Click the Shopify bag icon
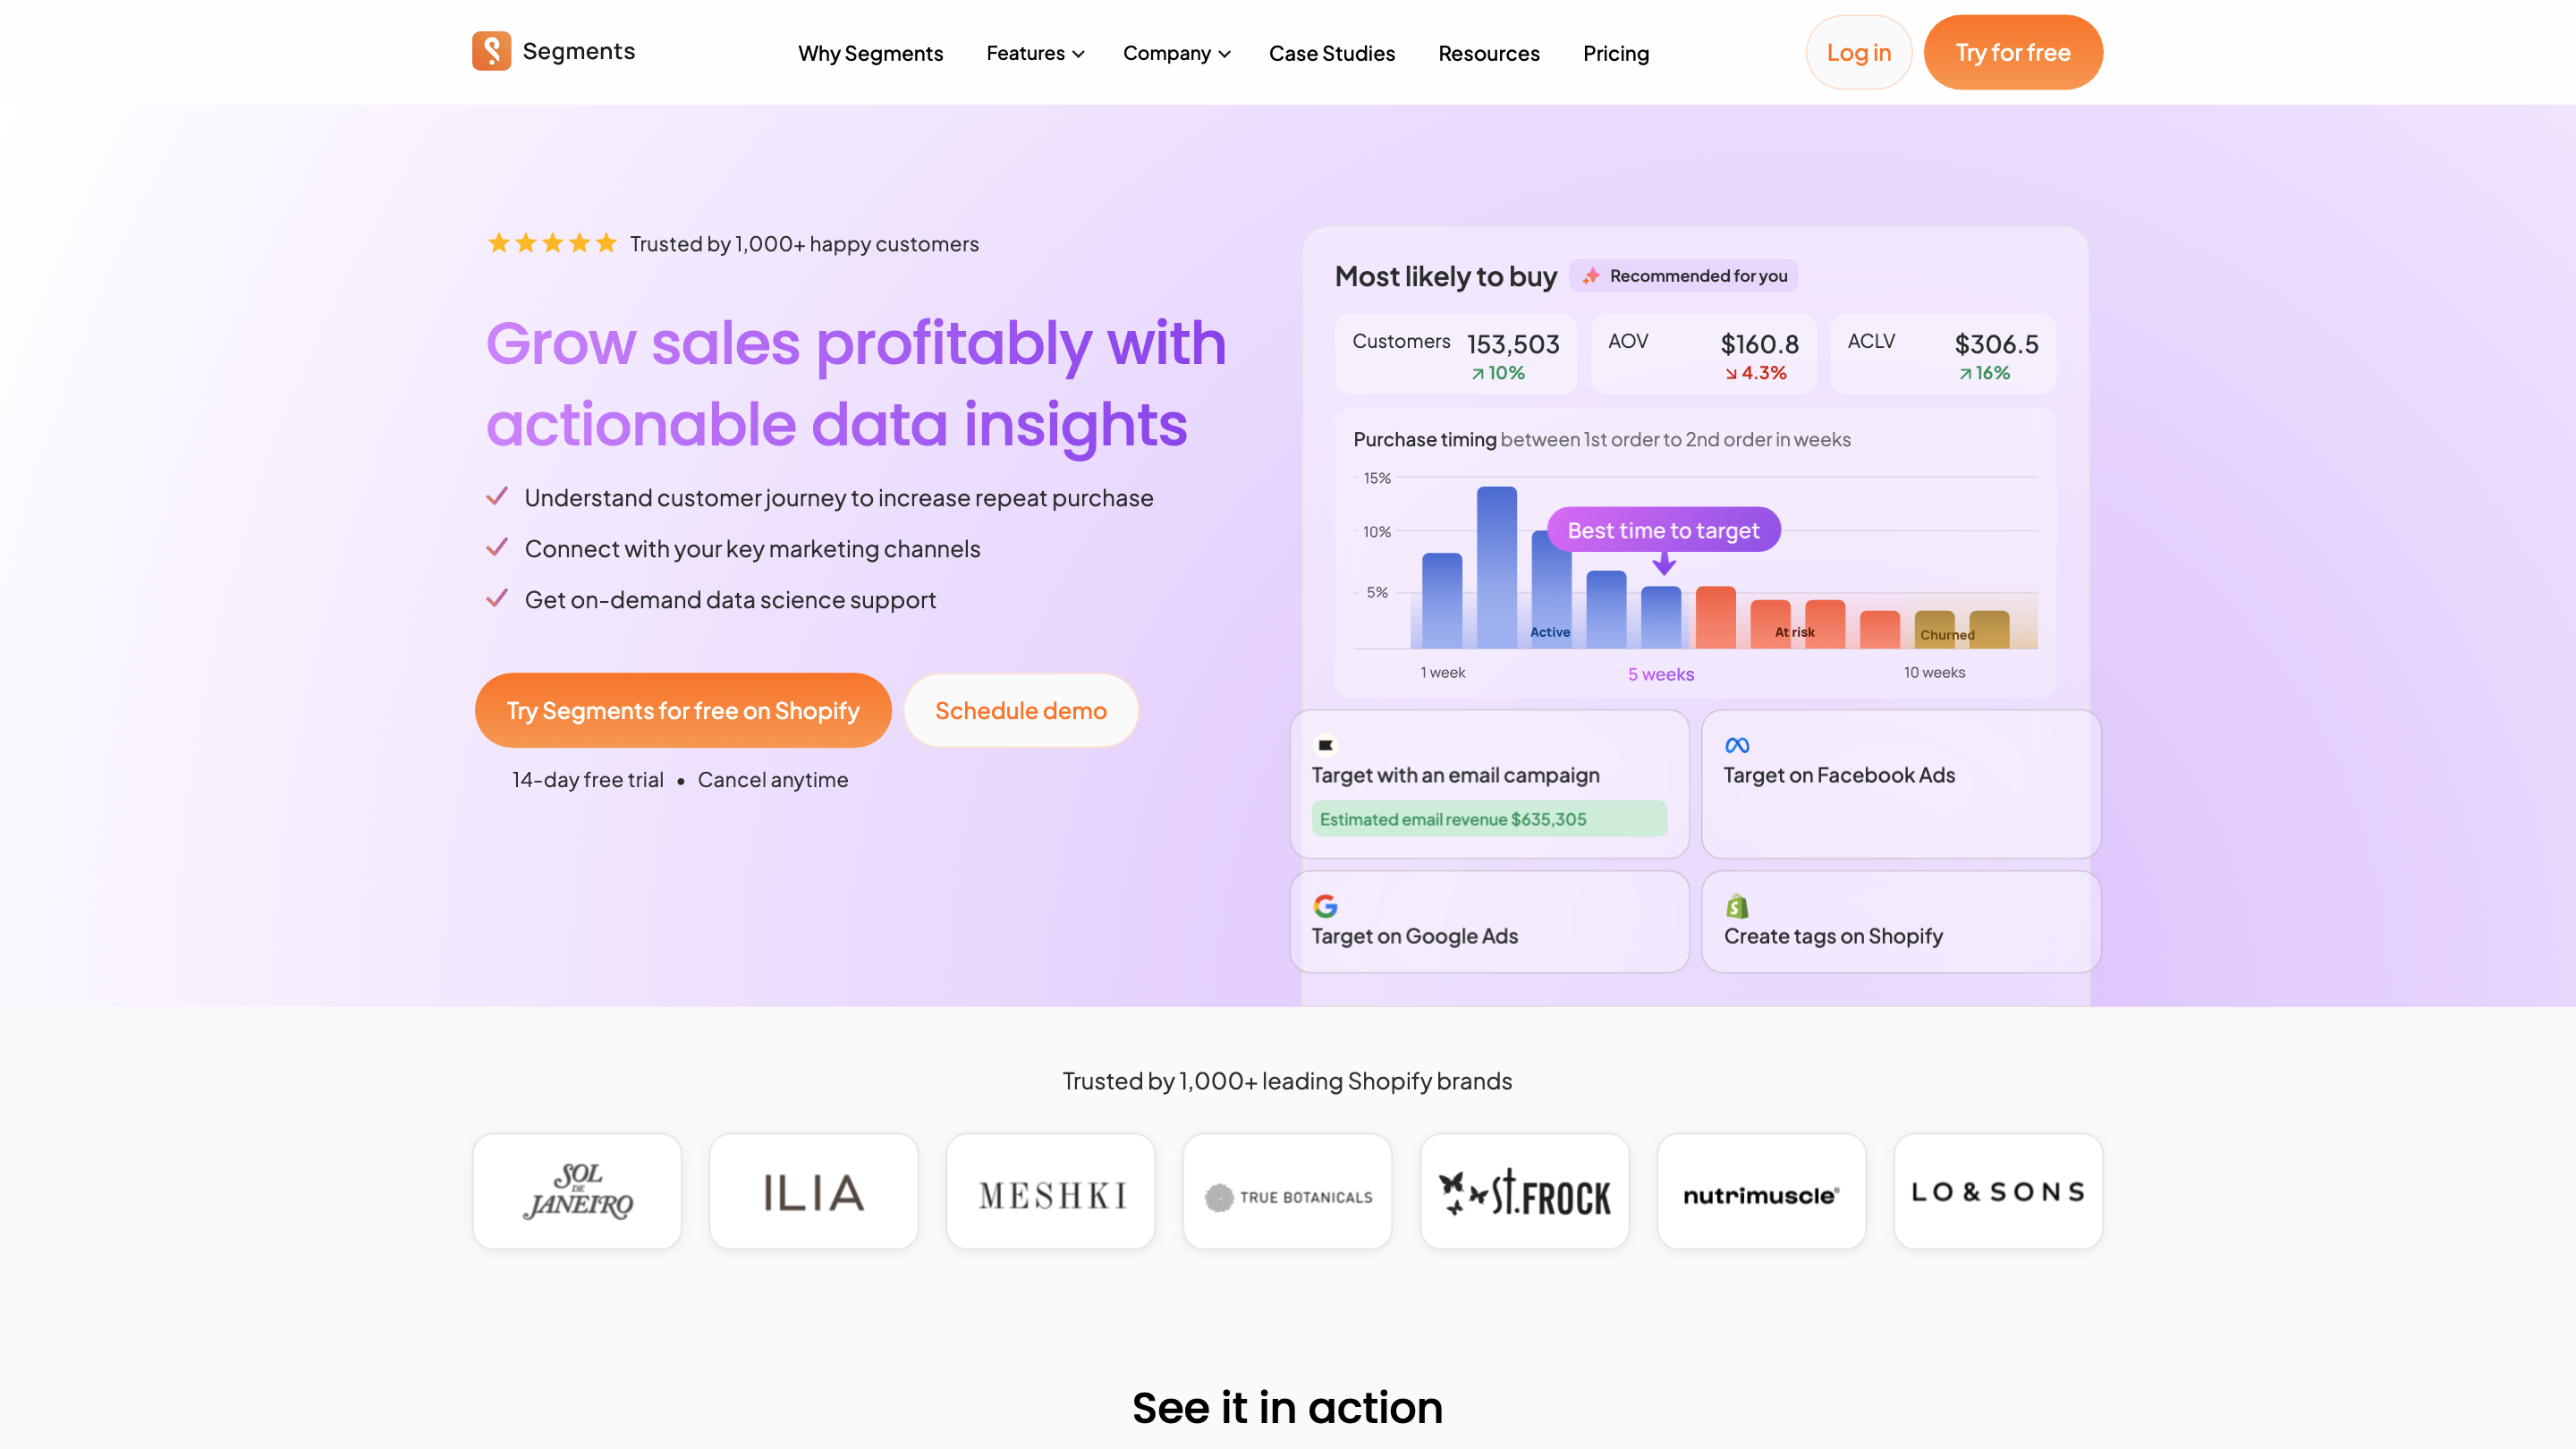This screenshot has width=2576, height=1449. point(1737,906)
